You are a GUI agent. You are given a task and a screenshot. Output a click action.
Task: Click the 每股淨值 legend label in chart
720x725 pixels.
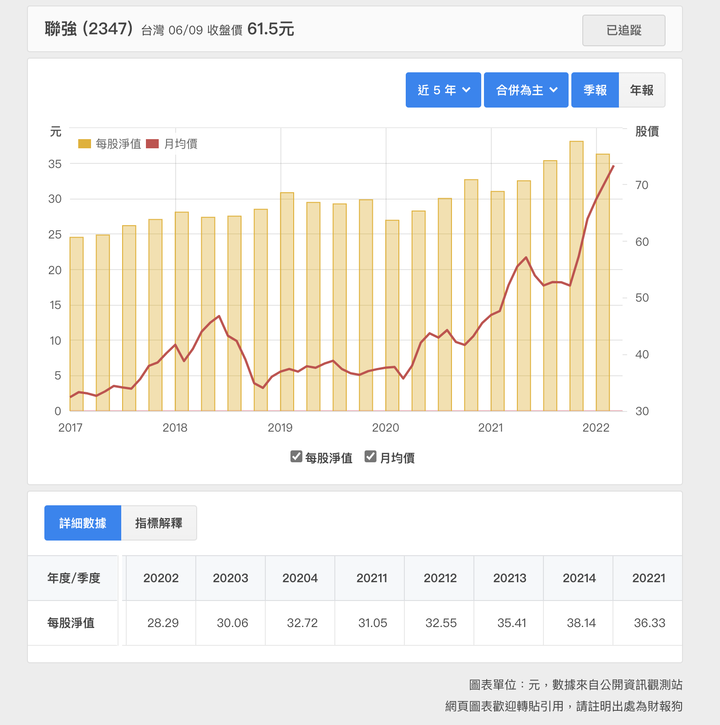click(x=118, y=144)
